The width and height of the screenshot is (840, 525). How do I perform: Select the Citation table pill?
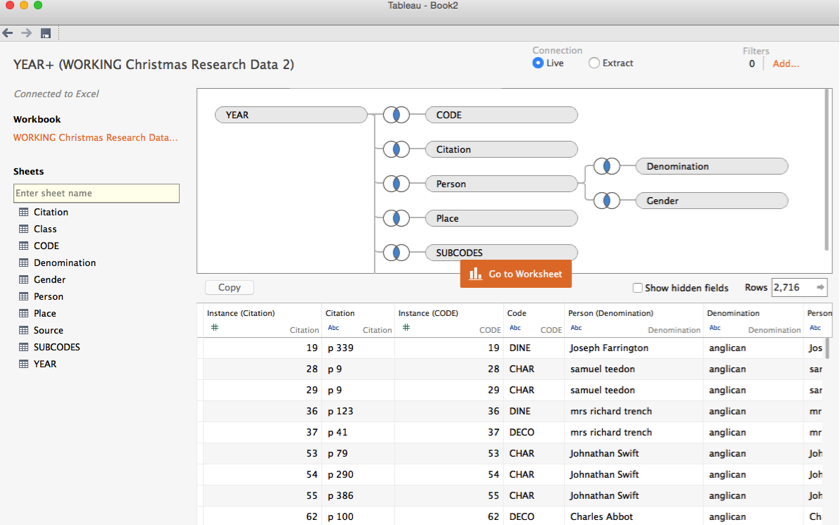(501, 149)
